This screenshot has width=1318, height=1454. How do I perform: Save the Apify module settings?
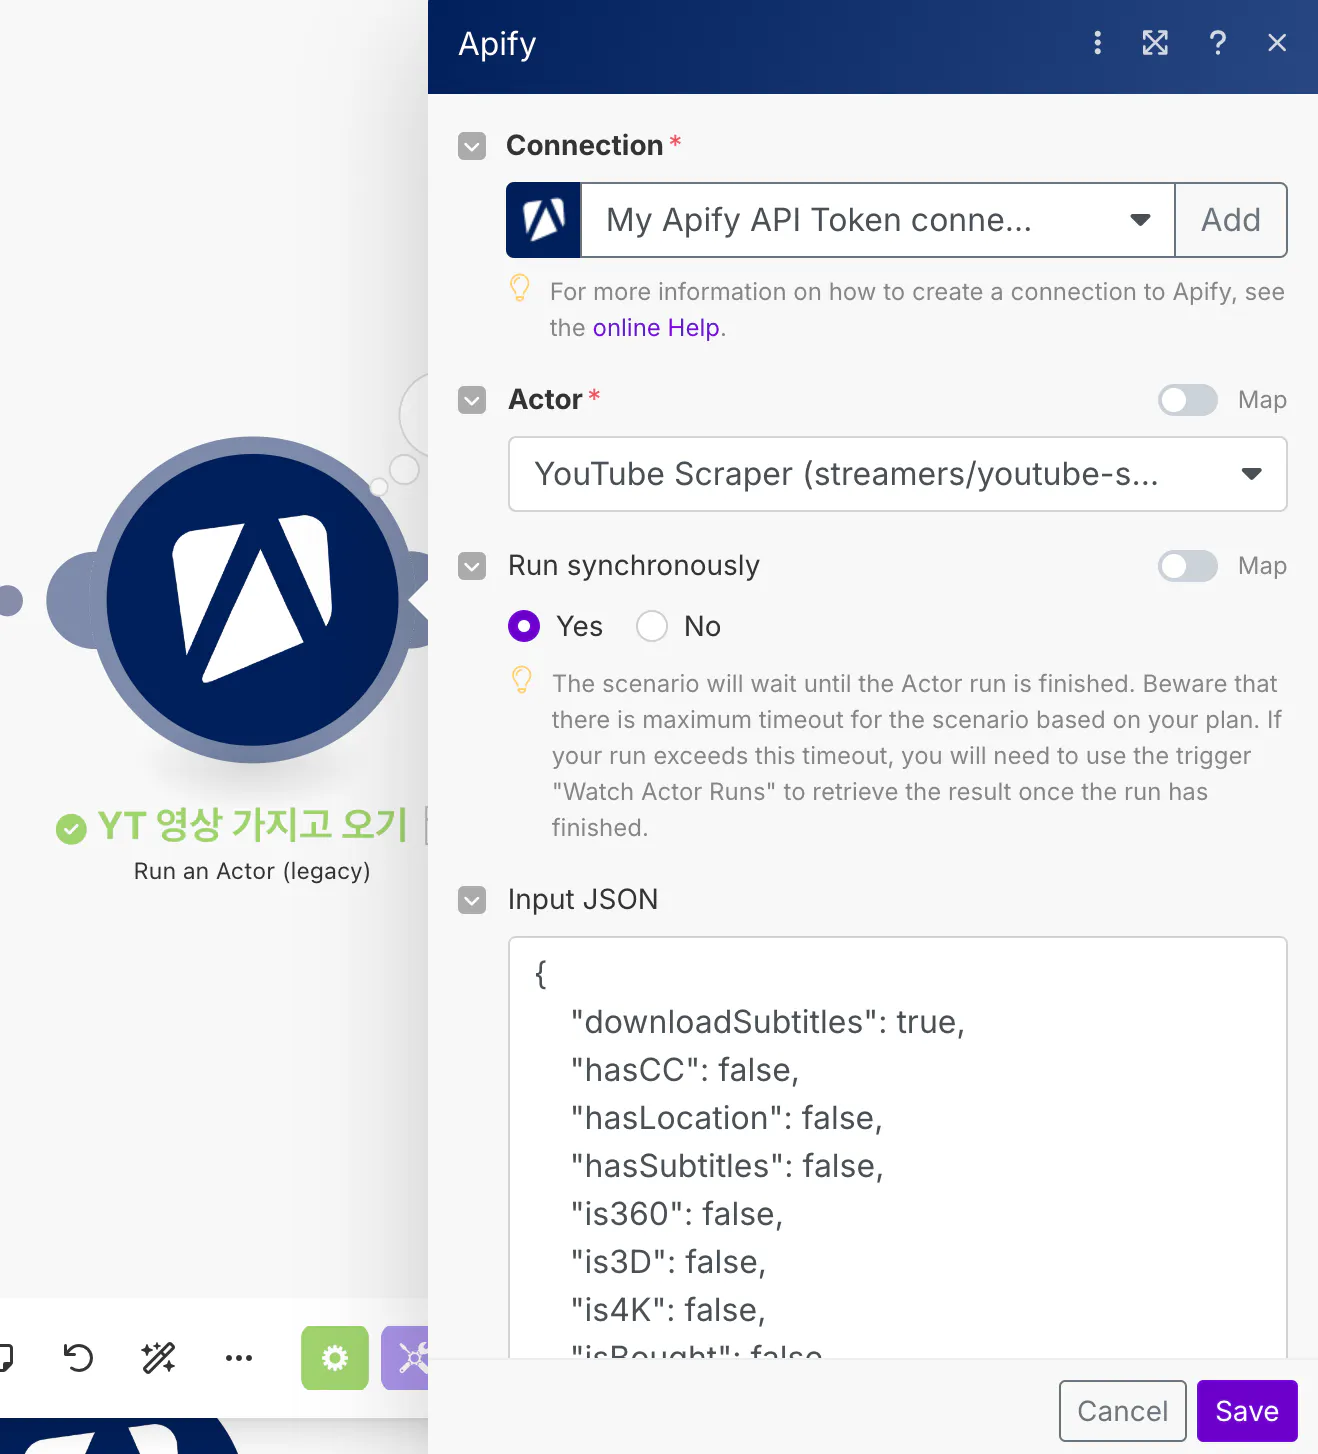tap(1247, 1411)
